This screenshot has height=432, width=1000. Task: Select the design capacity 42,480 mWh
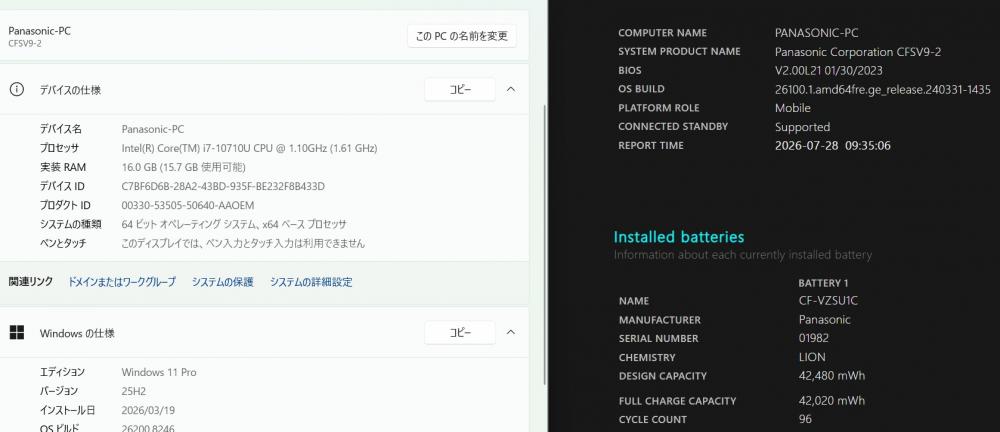832,376
